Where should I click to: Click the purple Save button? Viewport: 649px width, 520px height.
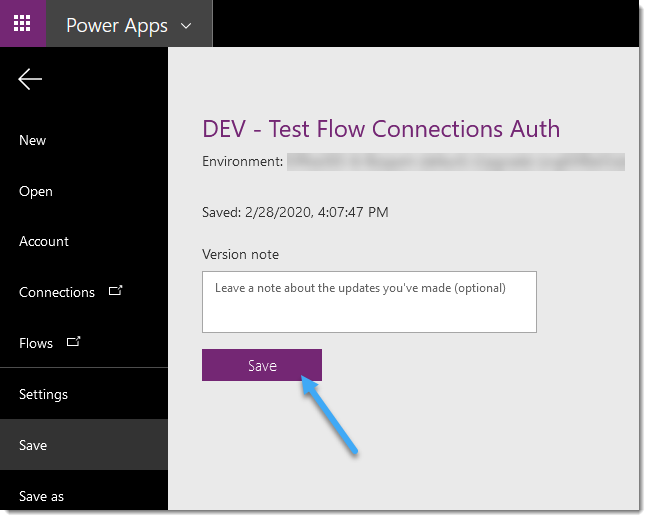coord(262,365)
